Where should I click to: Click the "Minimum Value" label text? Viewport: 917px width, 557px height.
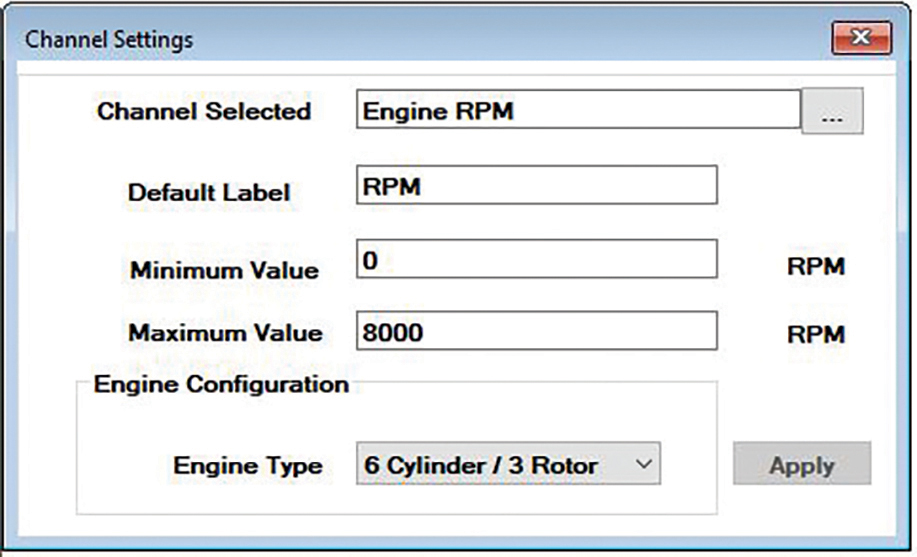click(x=224, y=270)
